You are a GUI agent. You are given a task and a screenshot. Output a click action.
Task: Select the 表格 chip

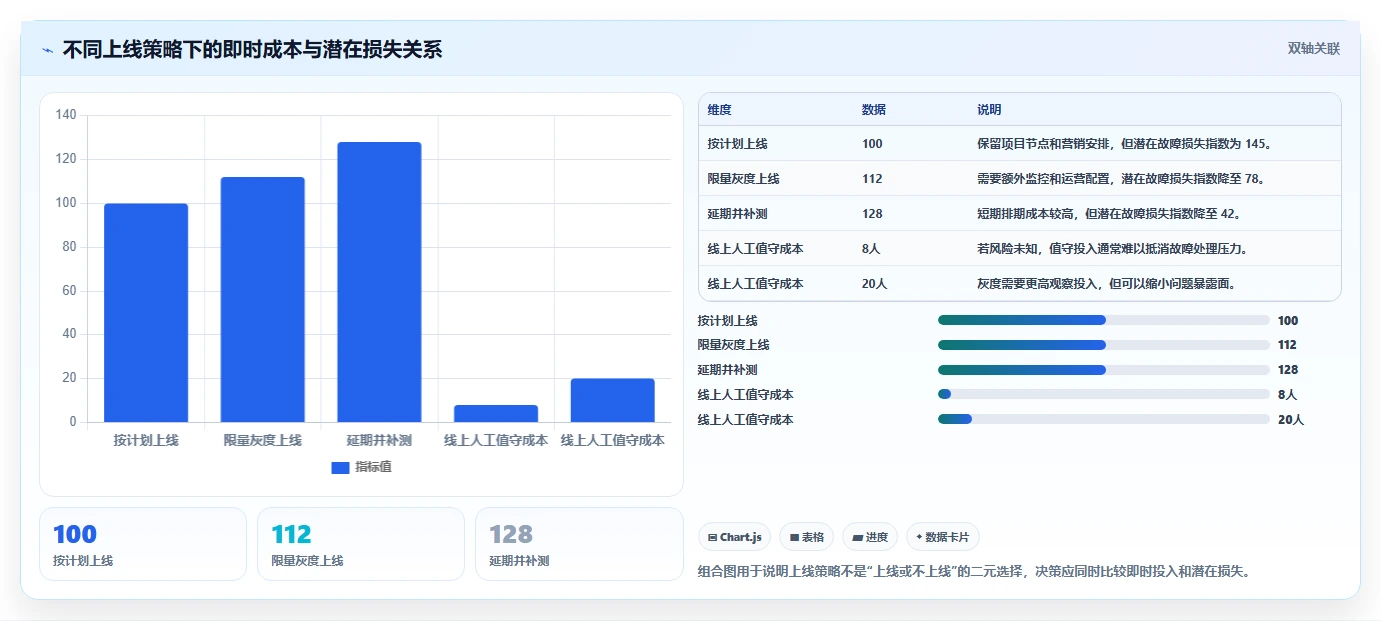pyautogui.click(x=806, y=537)
